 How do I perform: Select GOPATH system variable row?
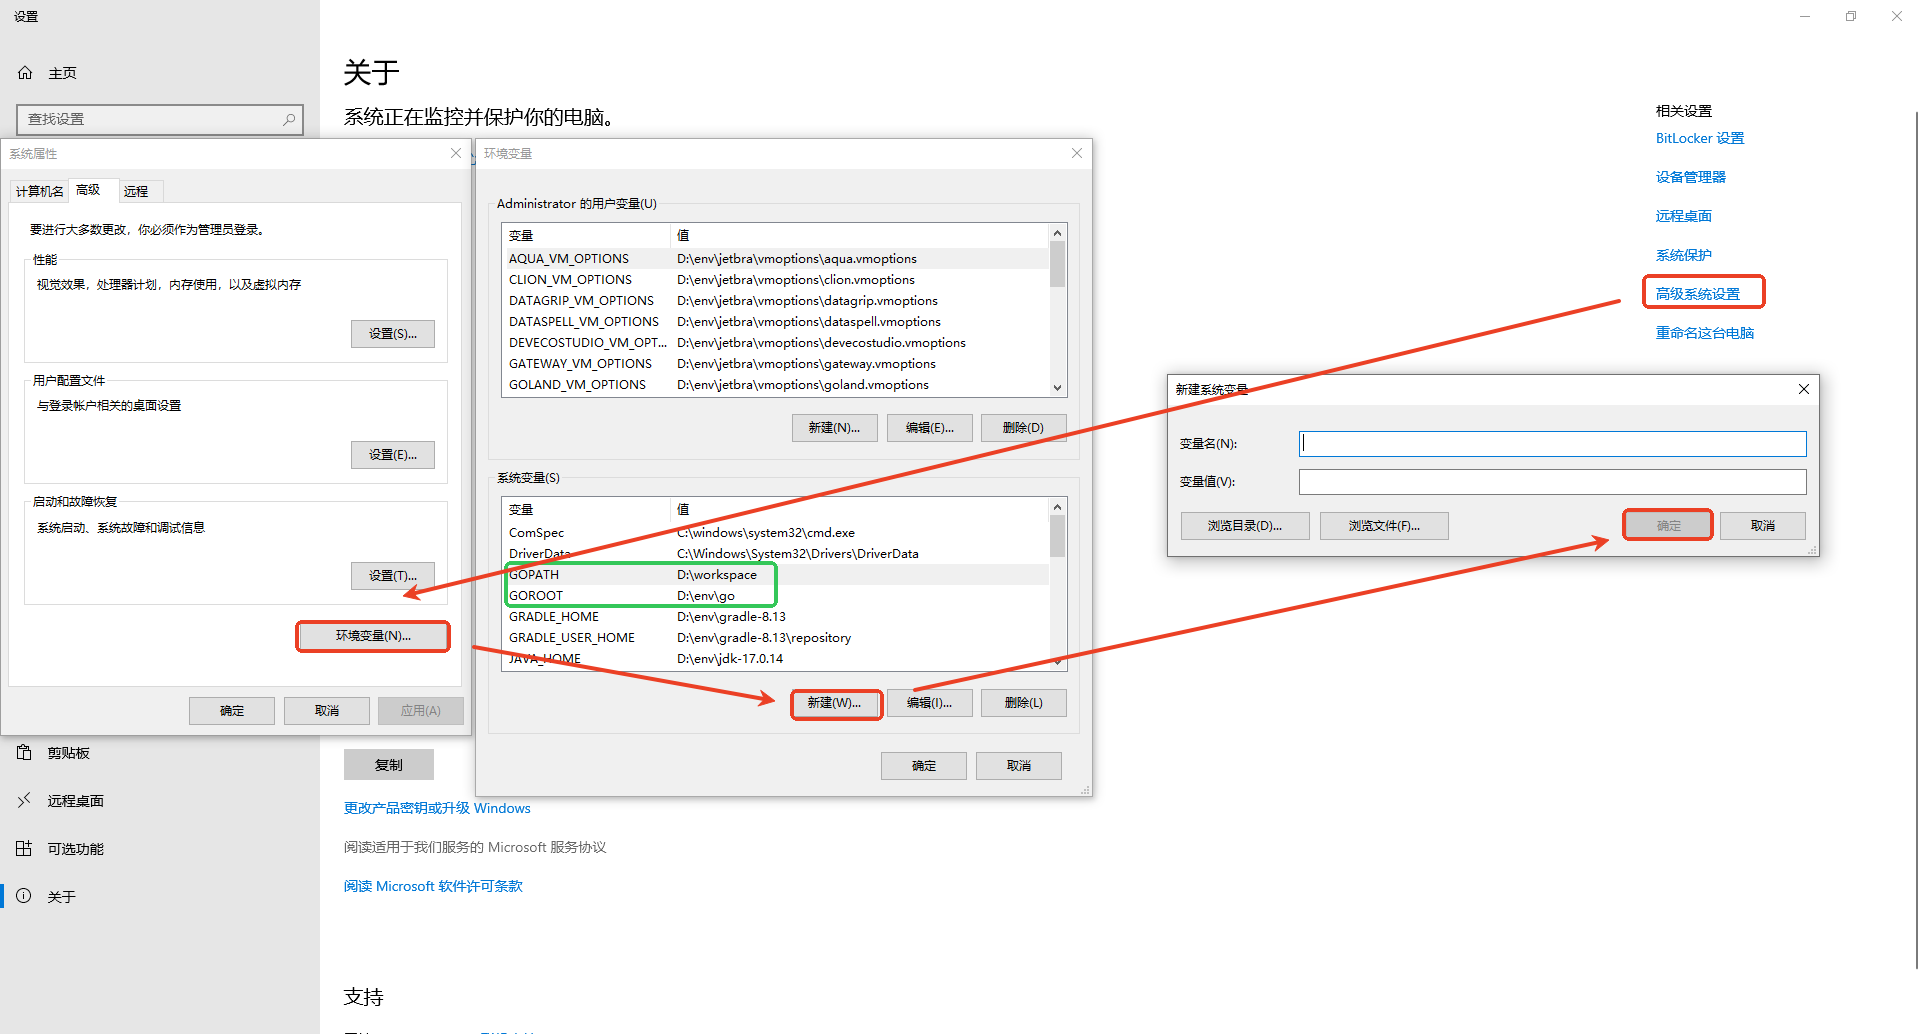click(777, 575)
